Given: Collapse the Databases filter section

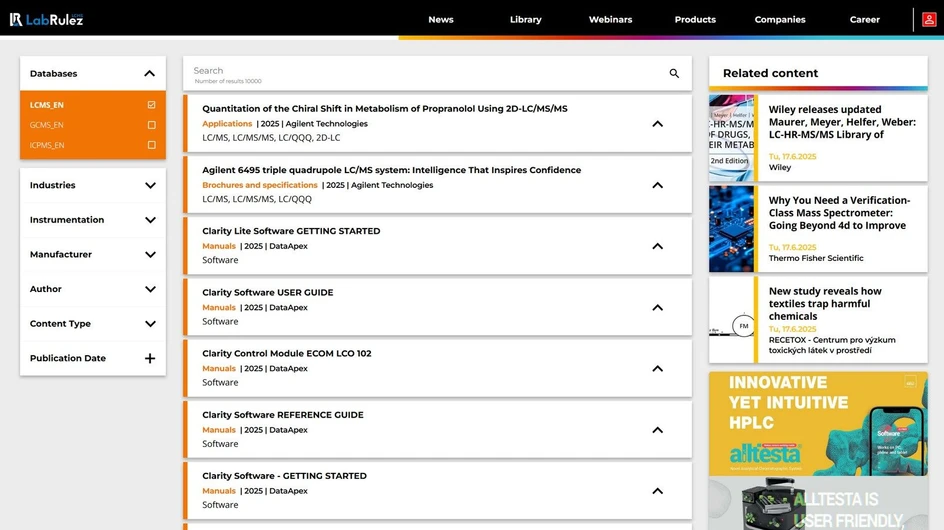Looking at the screenshot, I should pyautogui.click(x=149, y=73).
